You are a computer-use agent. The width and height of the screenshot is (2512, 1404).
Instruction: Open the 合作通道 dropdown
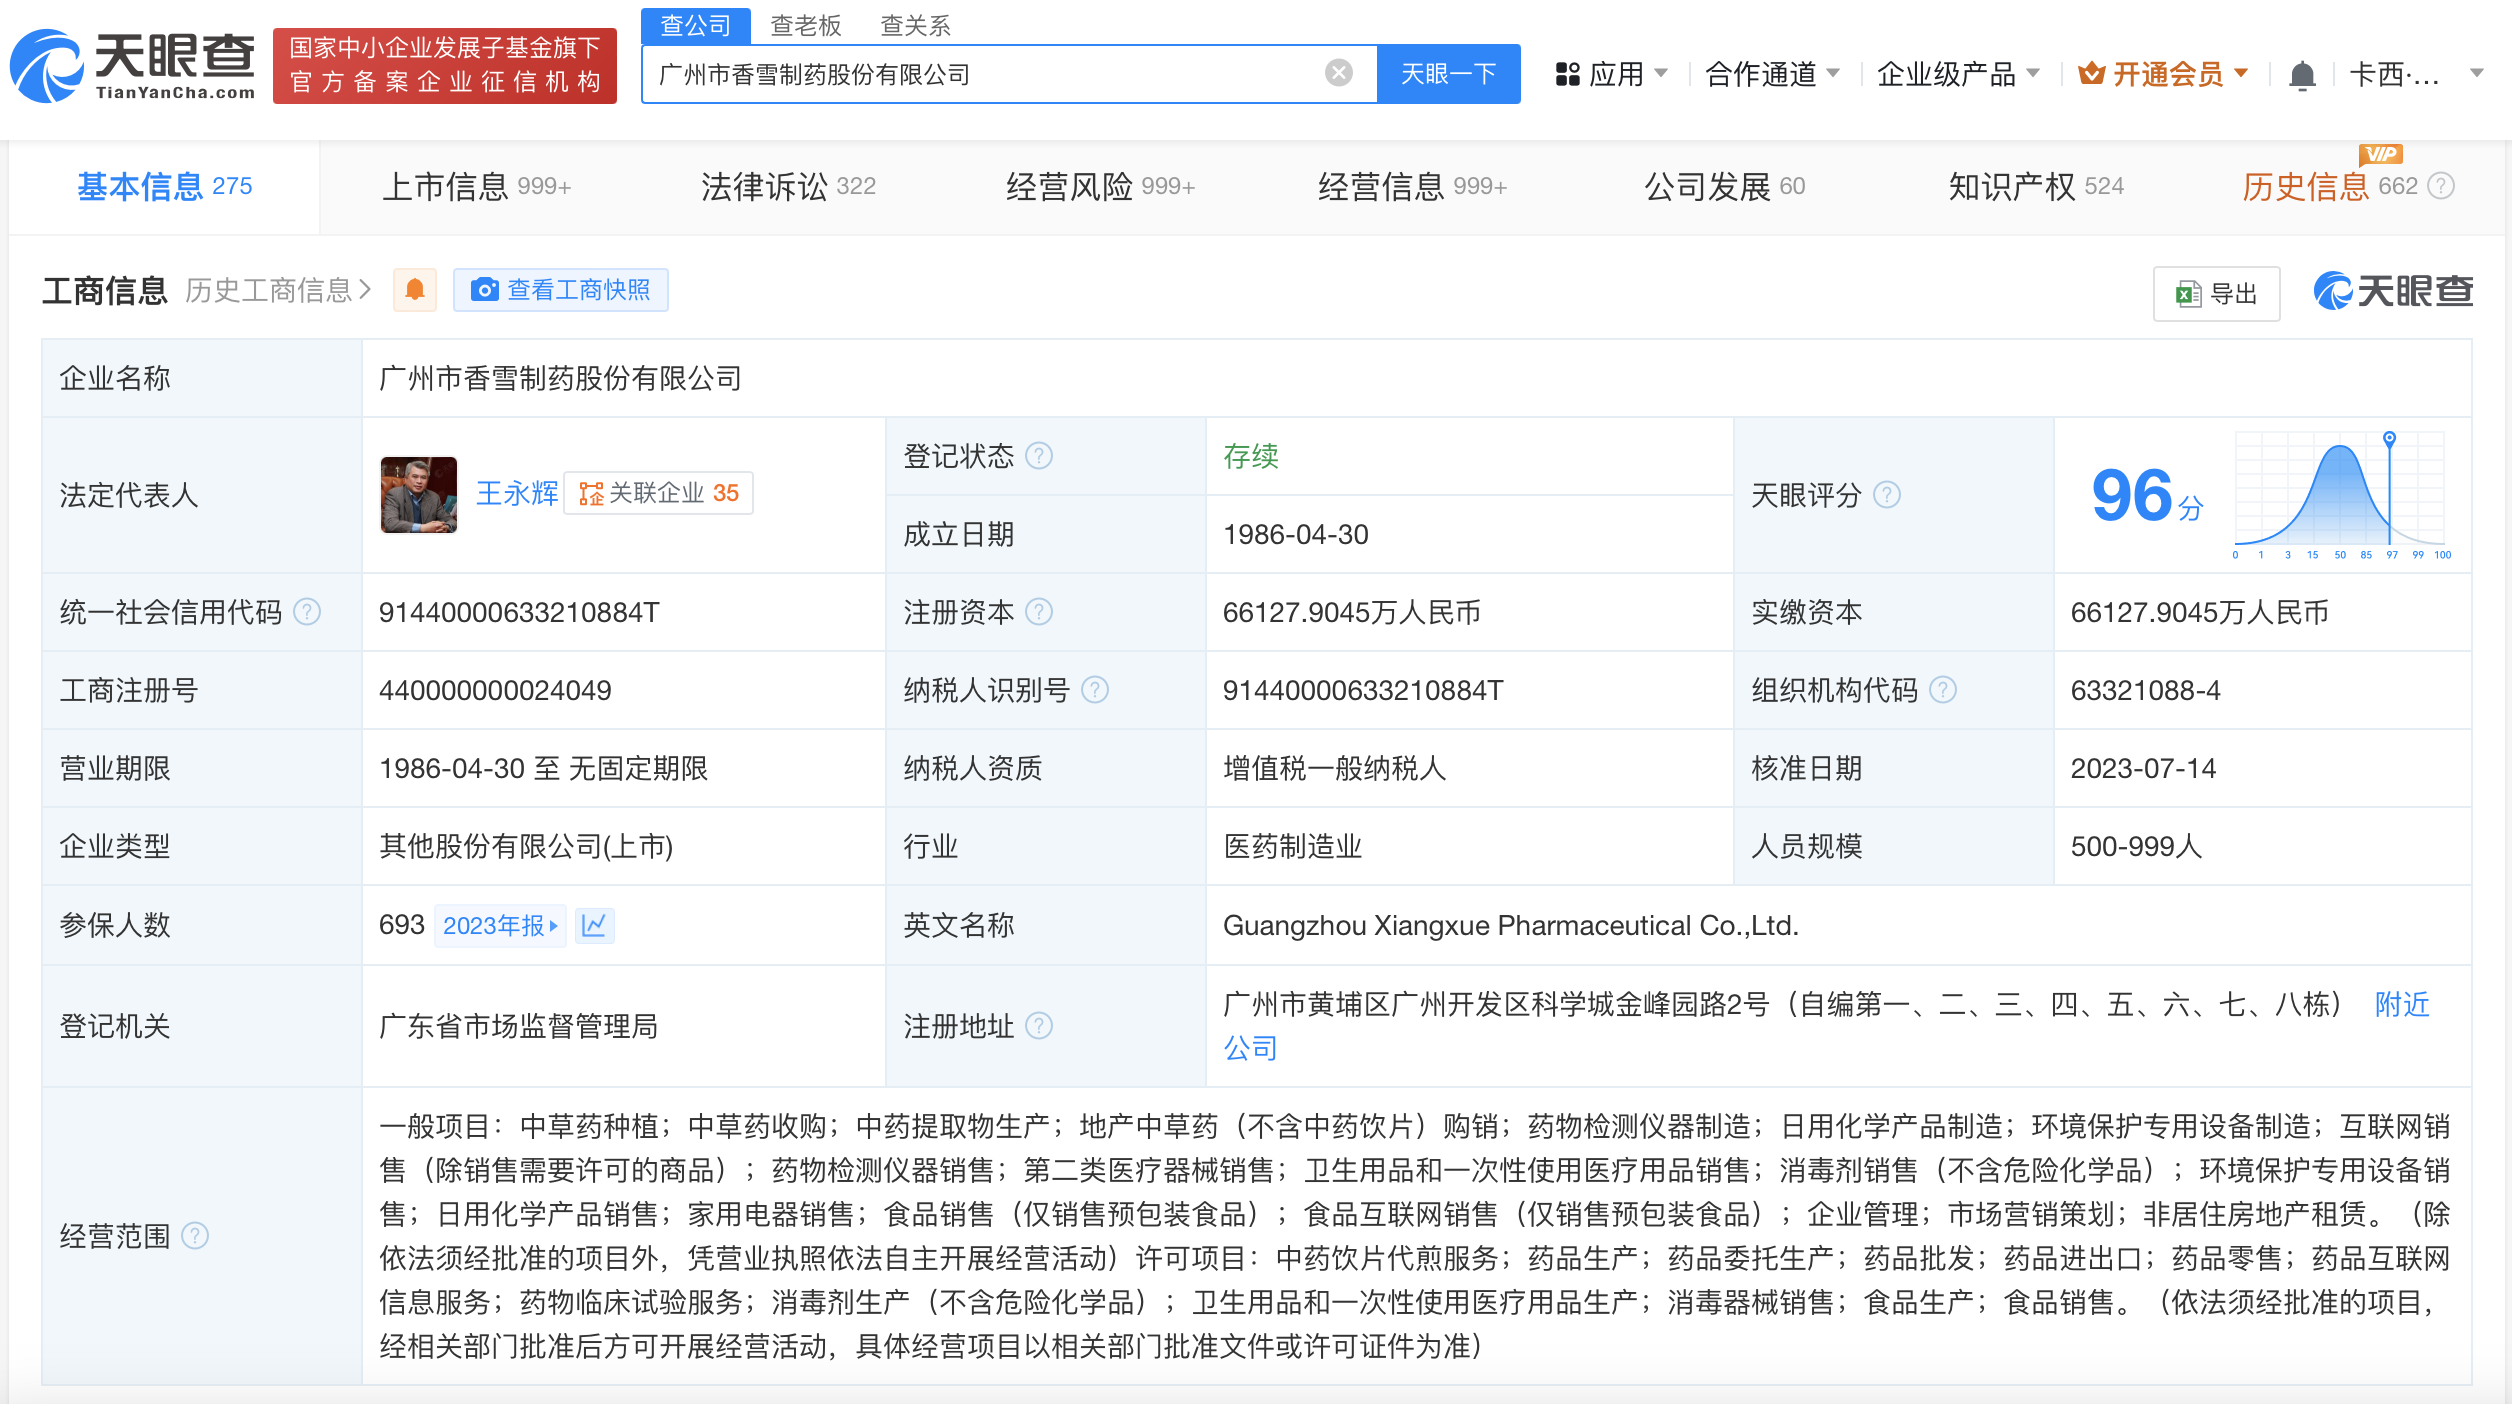click(1772, 74)
